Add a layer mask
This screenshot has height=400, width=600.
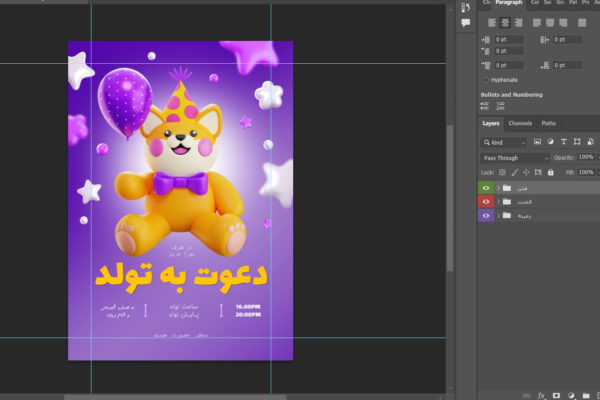[556, 396]
